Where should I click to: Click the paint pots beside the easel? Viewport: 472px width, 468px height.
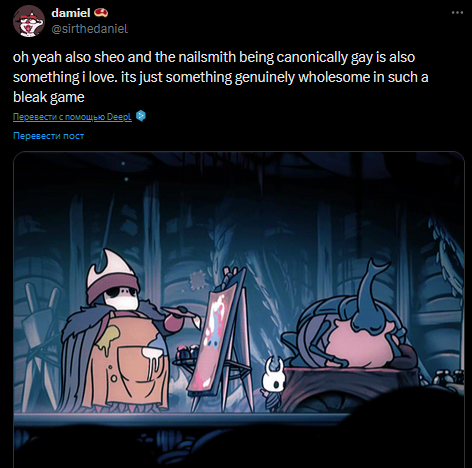[188, 354]
